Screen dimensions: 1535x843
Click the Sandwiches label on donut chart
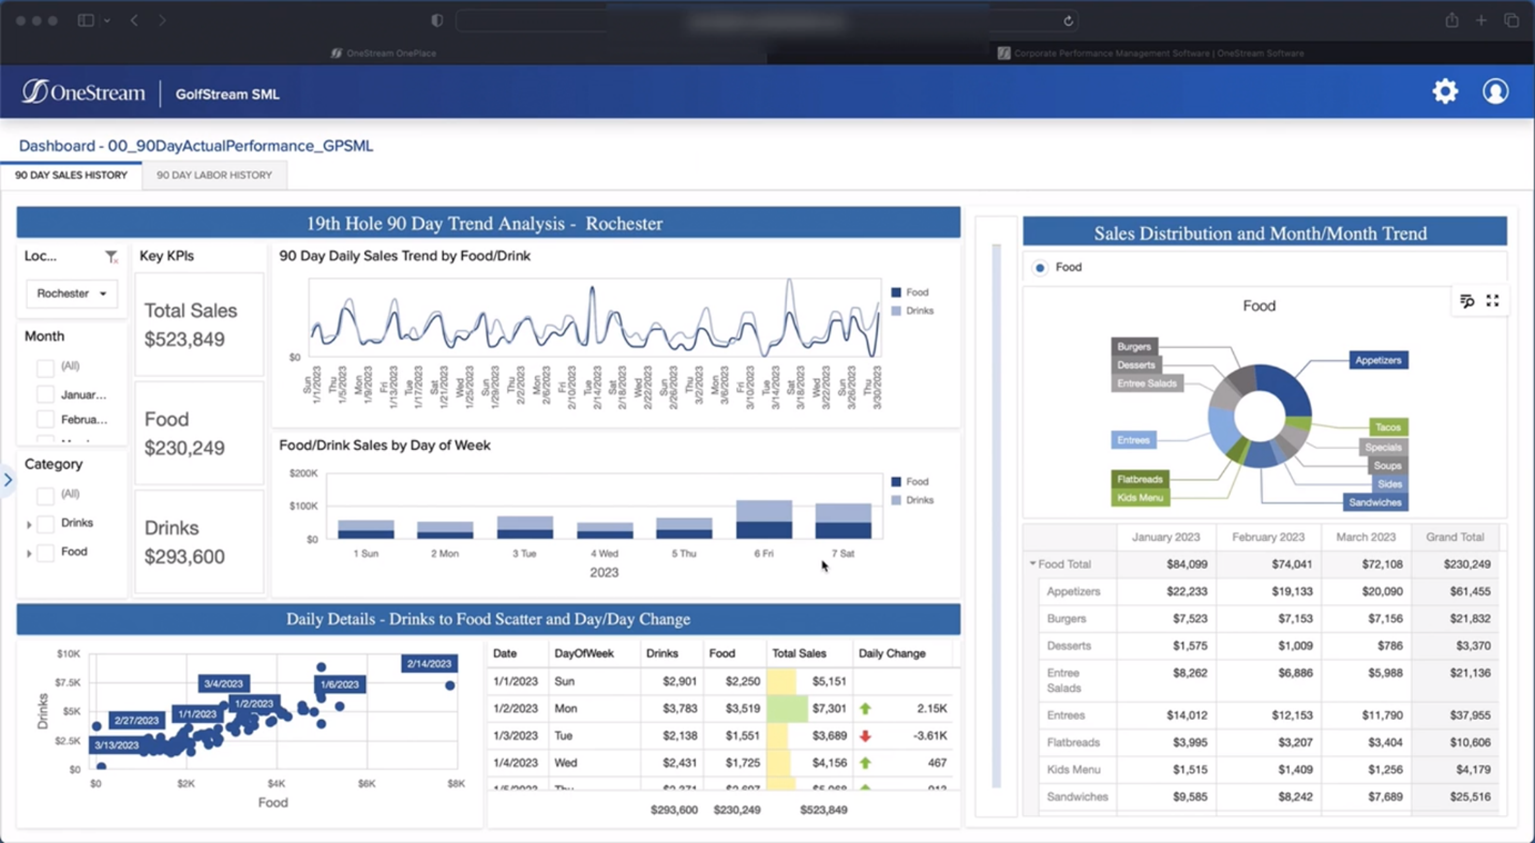point(1375,502)
